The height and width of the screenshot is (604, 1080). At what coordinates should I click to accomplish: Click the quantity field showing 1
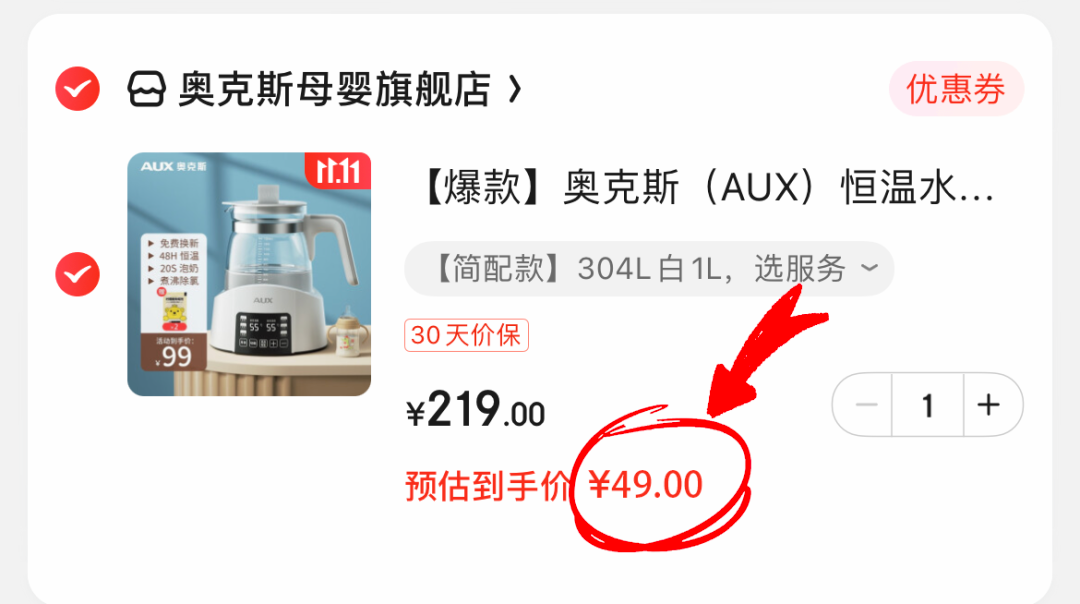(928, 405)
